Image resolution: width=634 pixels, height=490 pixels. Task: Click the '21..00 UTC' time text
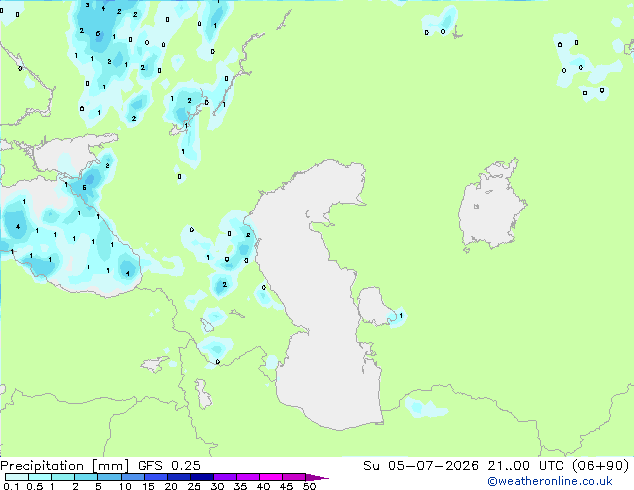tap(525, 466)
